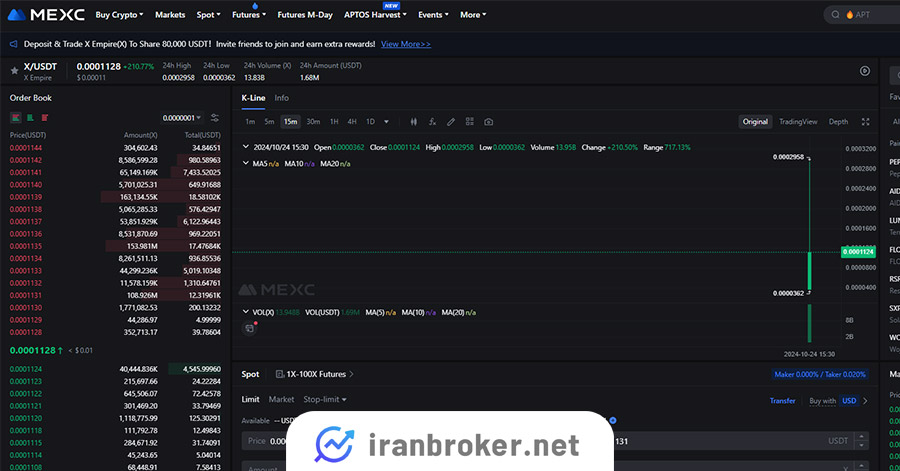Collapse the candle OHLC info line

click(246, 147)
